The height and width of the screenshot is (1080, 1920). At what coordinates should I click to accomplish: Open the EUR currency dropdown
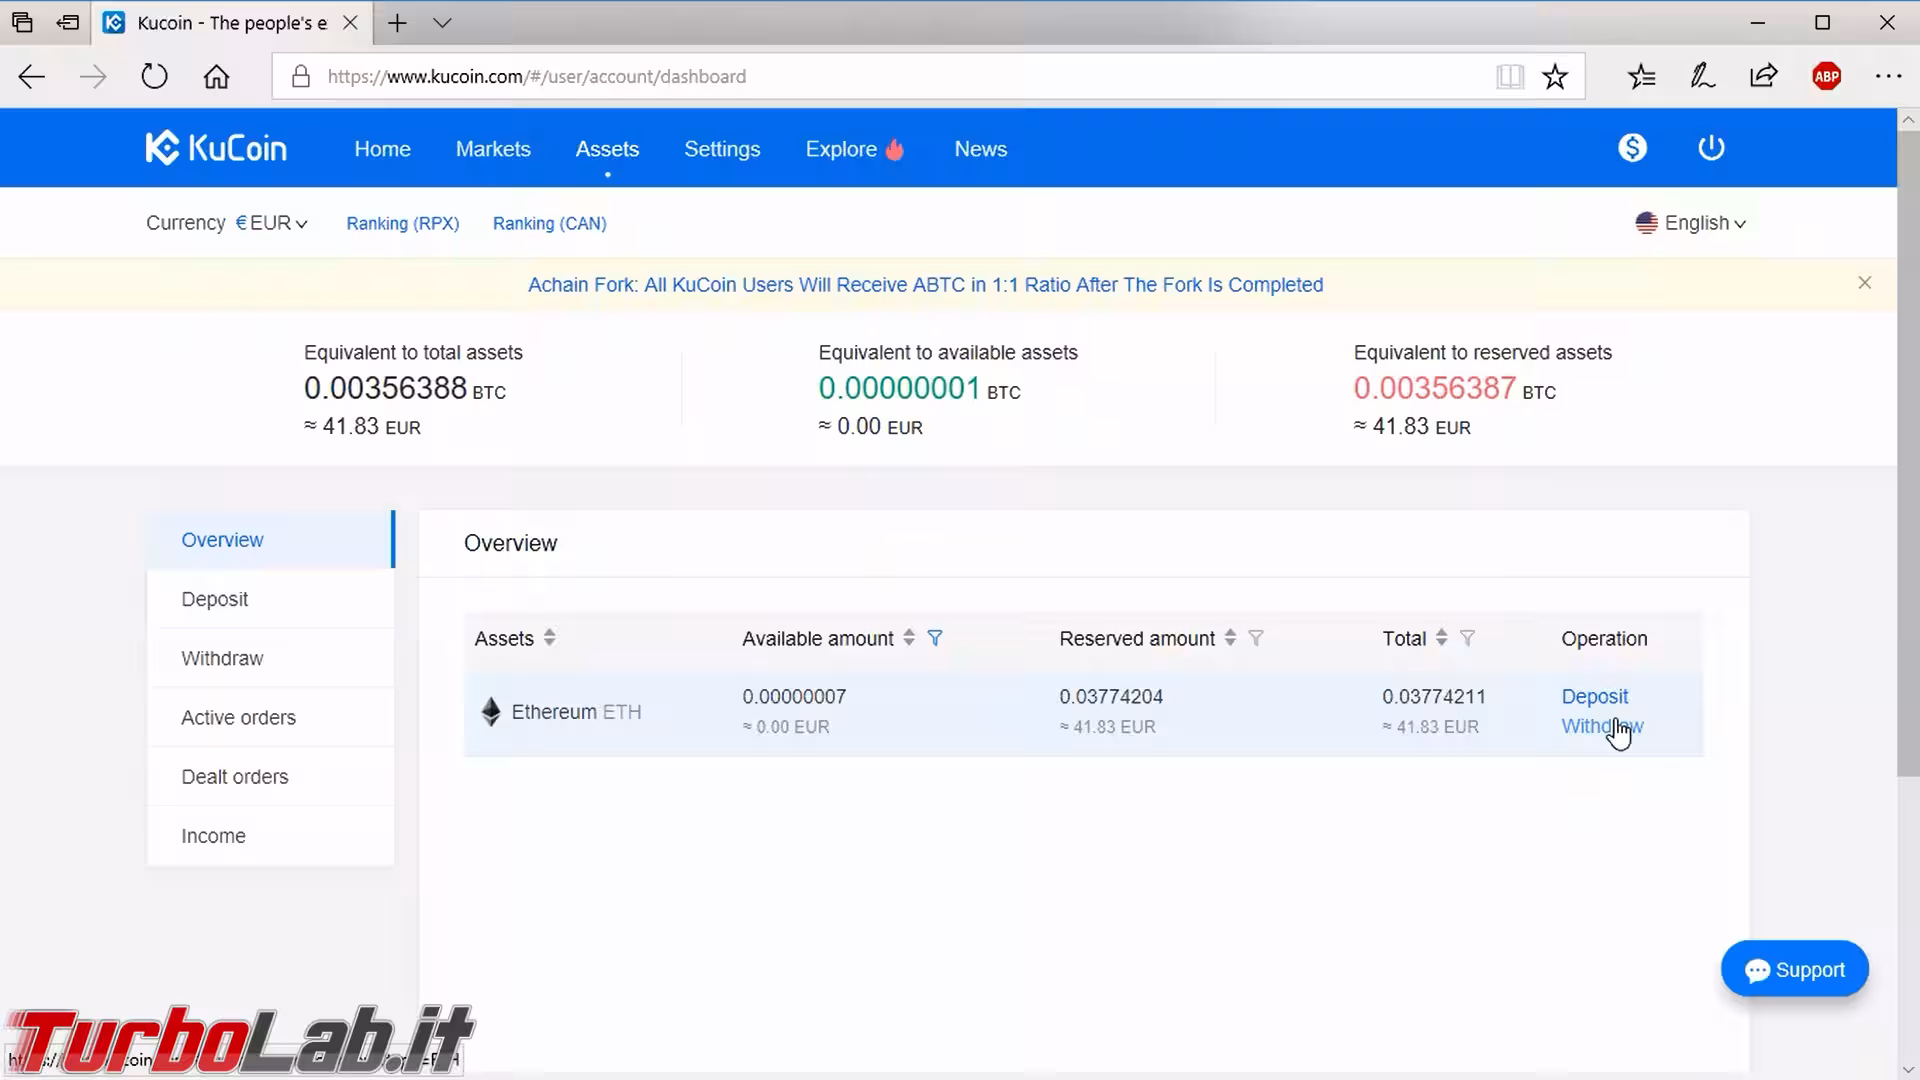coord(272,223)
